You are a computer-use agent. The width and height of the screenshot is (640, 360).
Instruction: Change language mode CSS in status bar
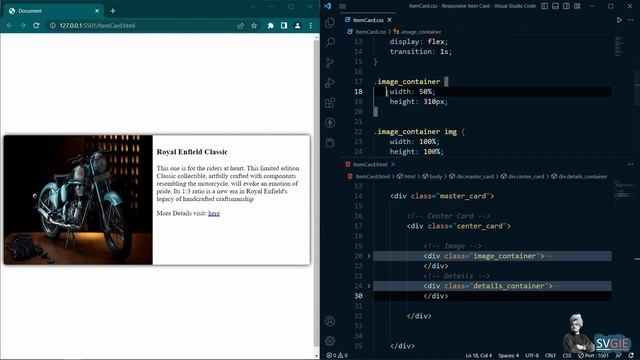tap(567, 356)
